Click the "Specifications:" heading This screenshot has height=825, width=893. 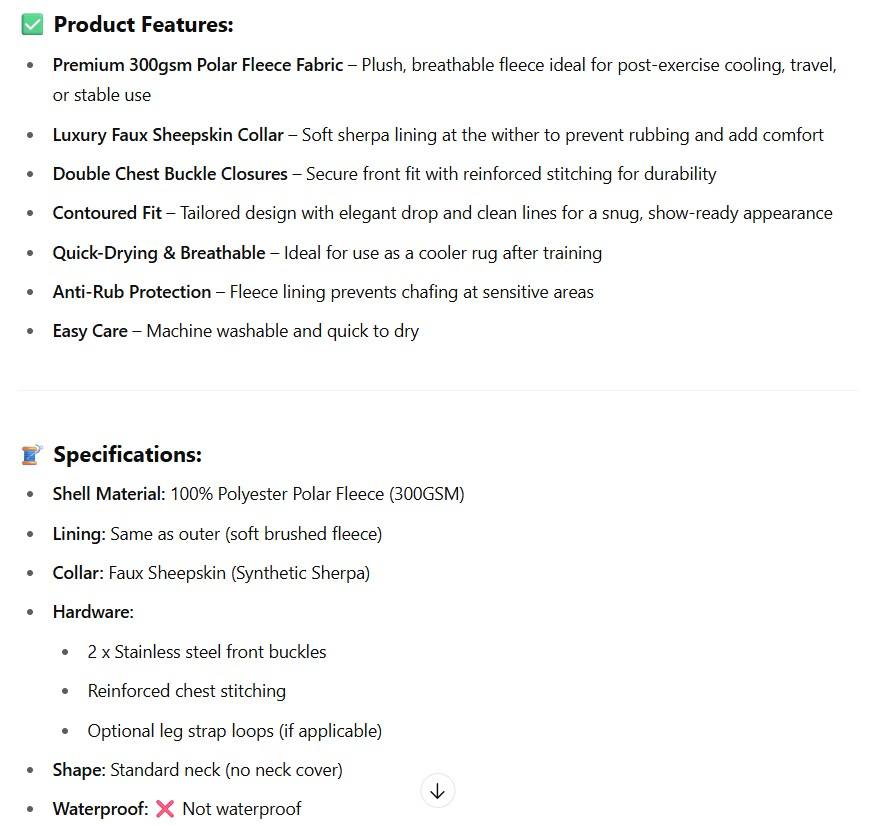click(127, 455)
